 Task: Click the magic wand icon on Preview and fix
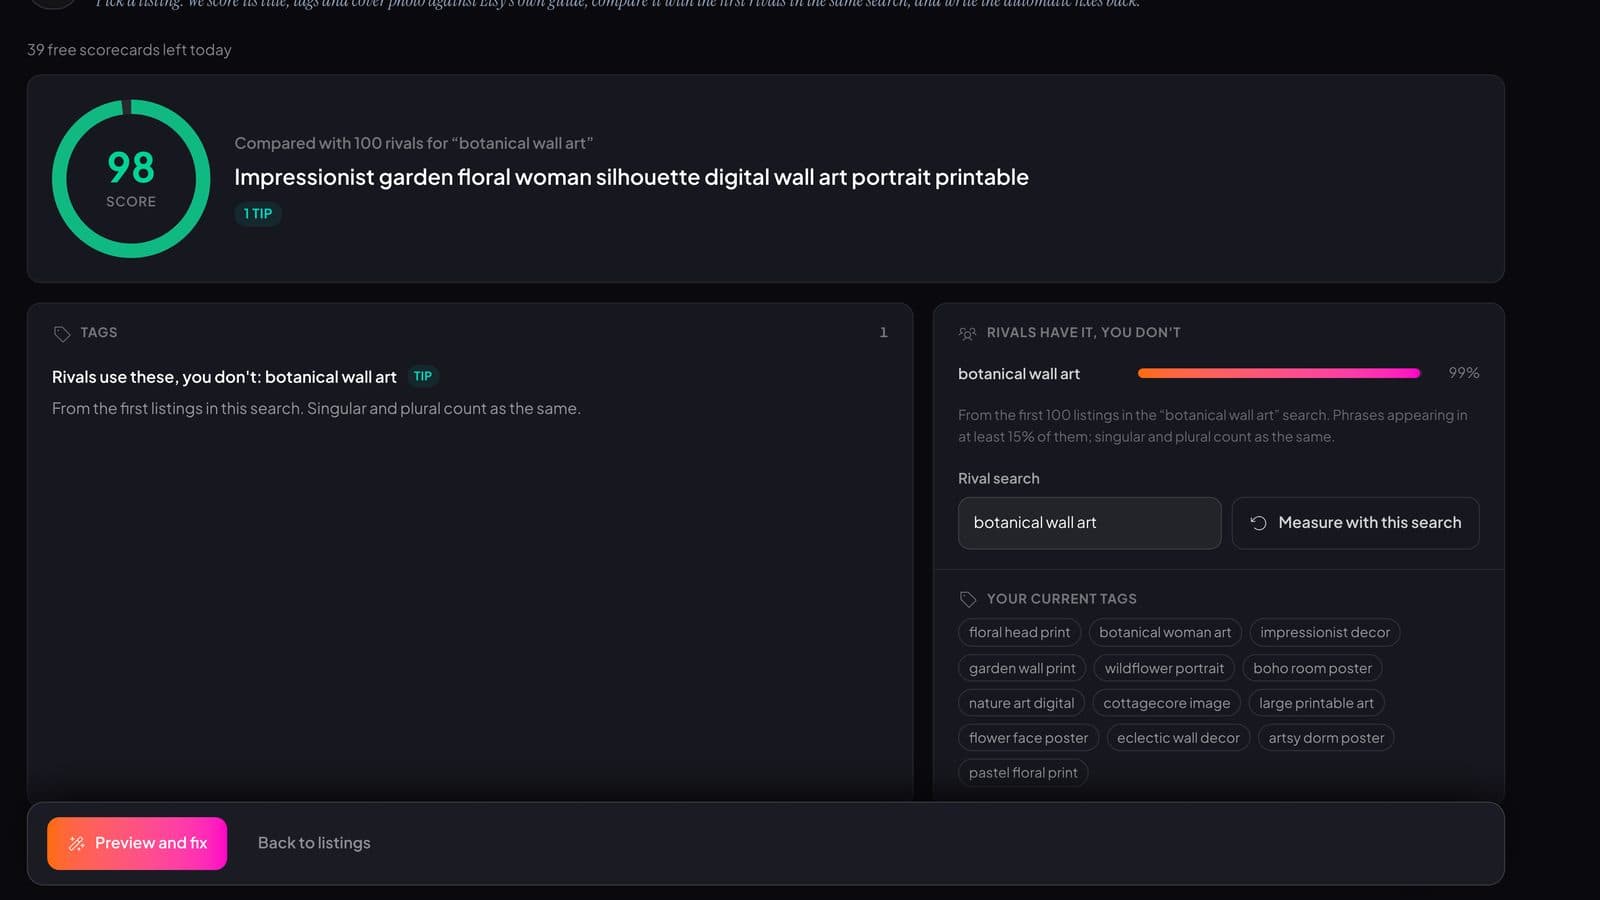tap(76, 844)
